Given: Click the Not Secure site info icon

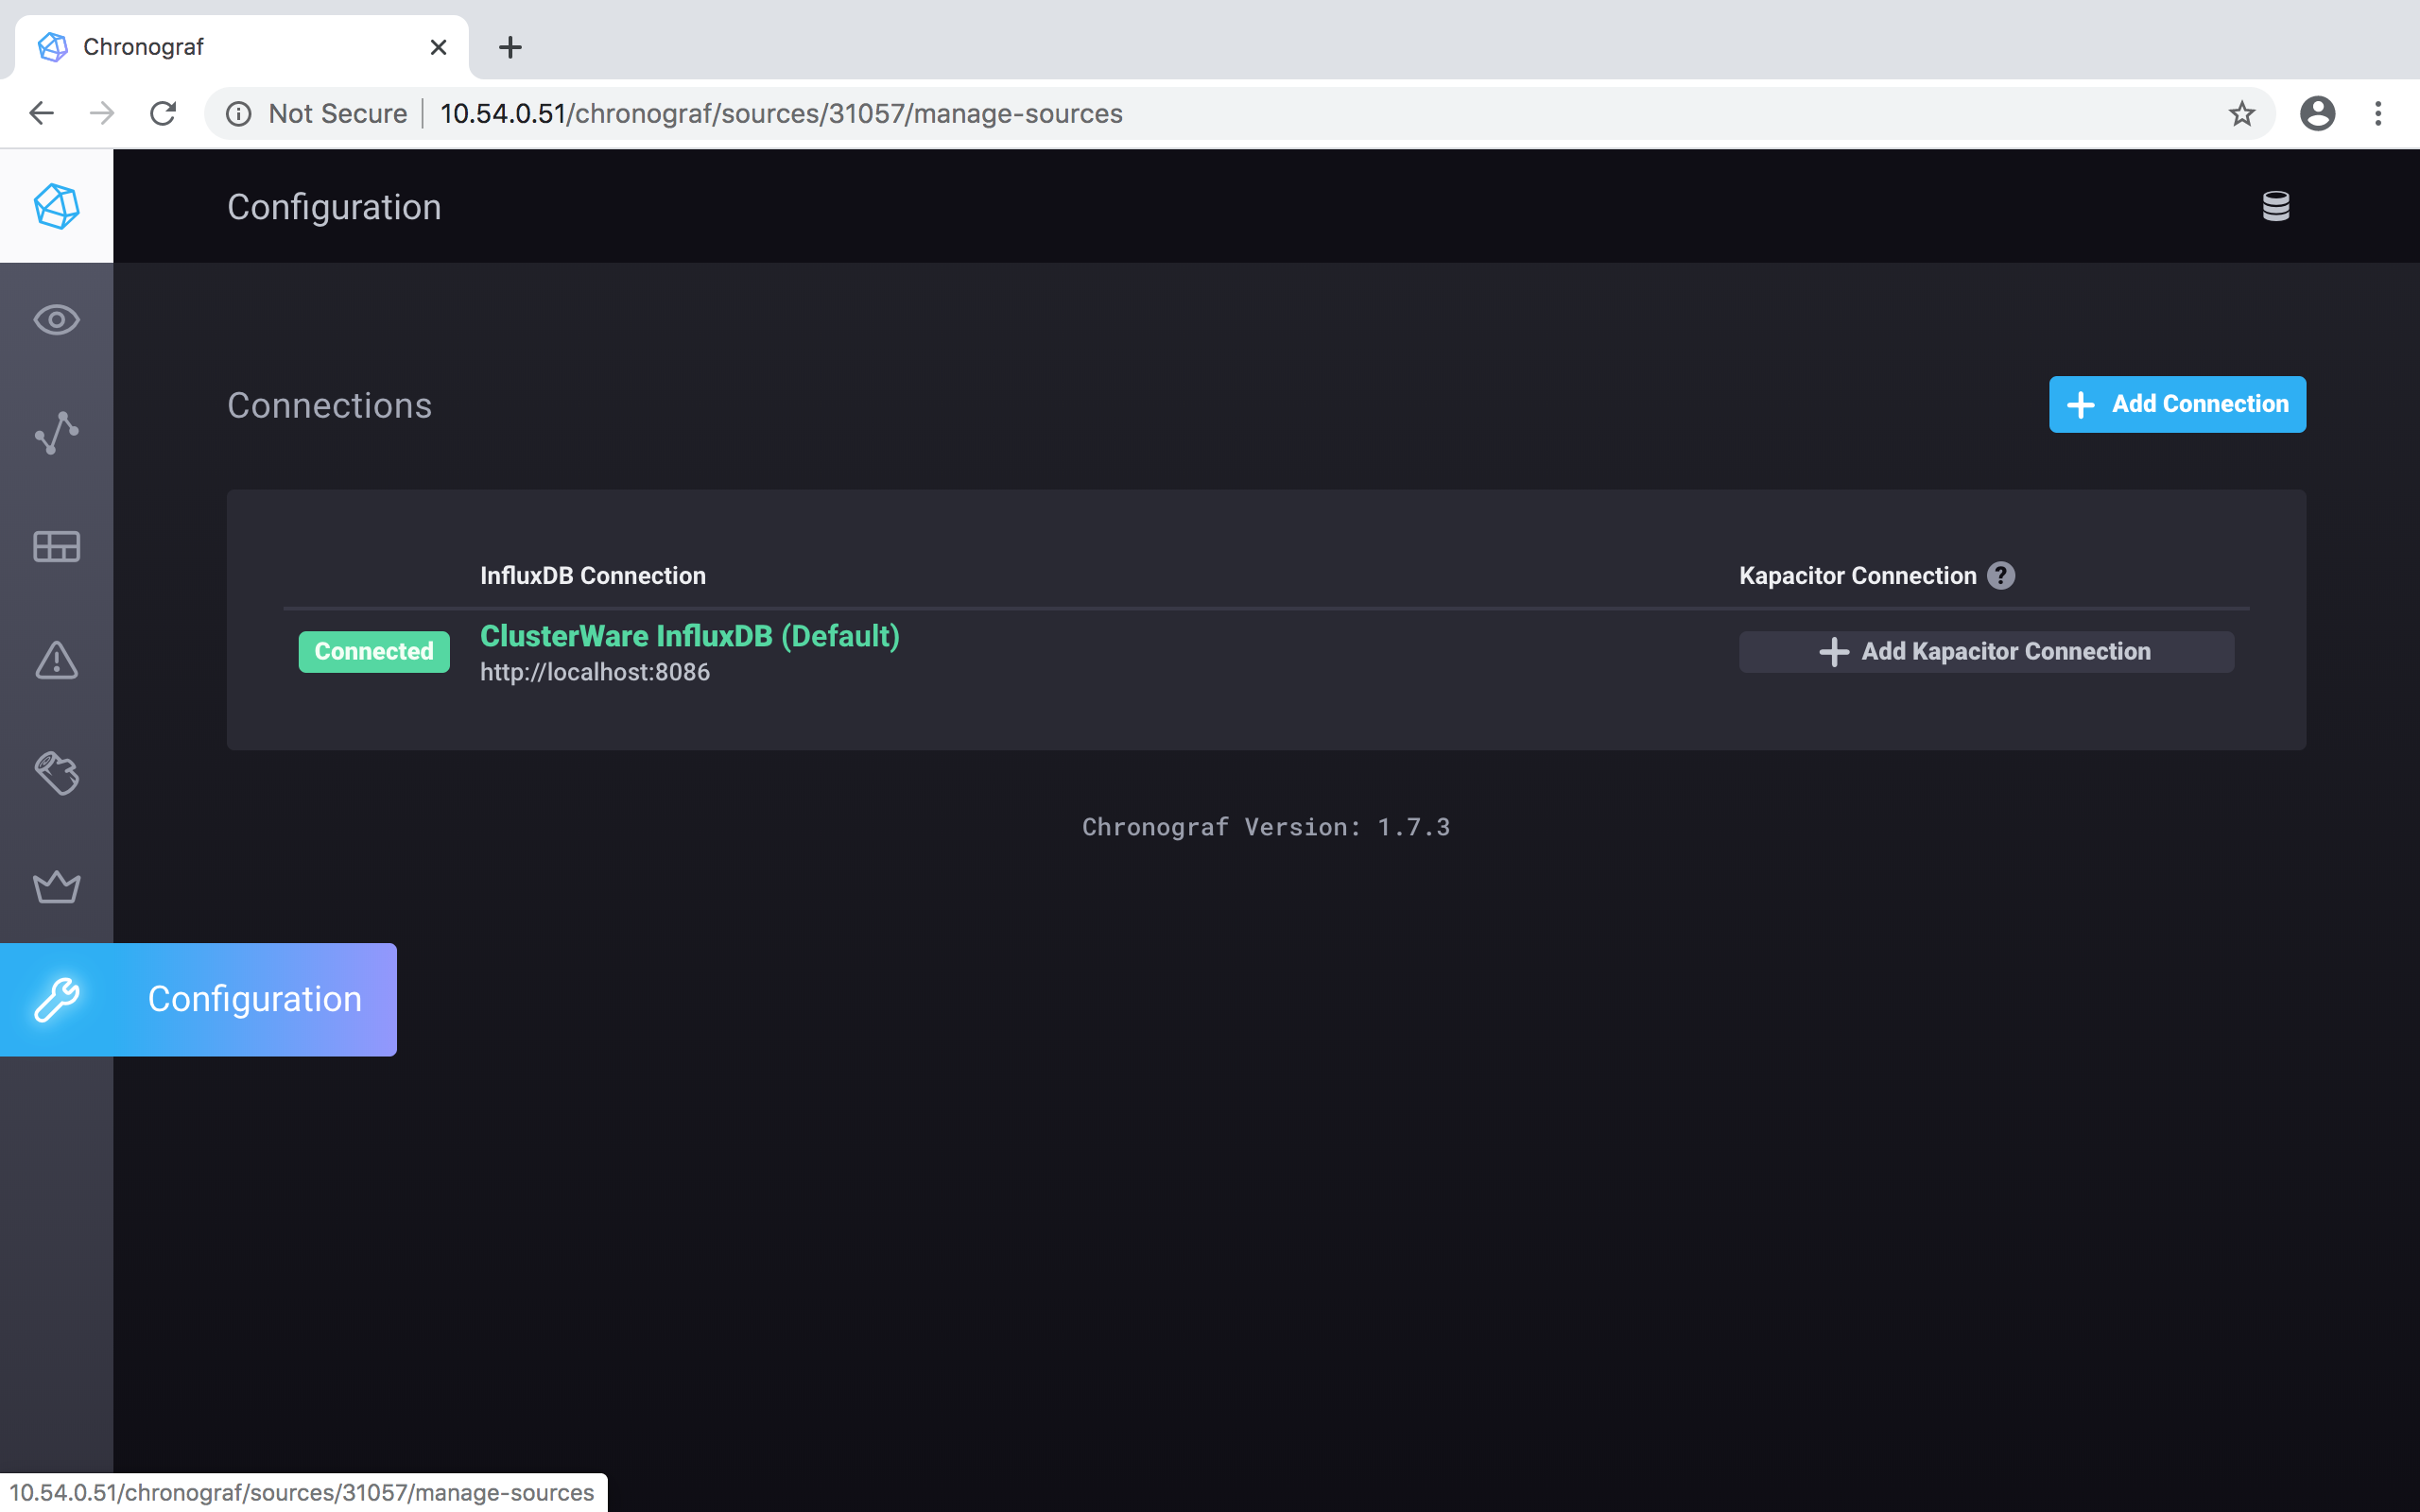Looking at the screenshot, I should [x=238, y=113].
